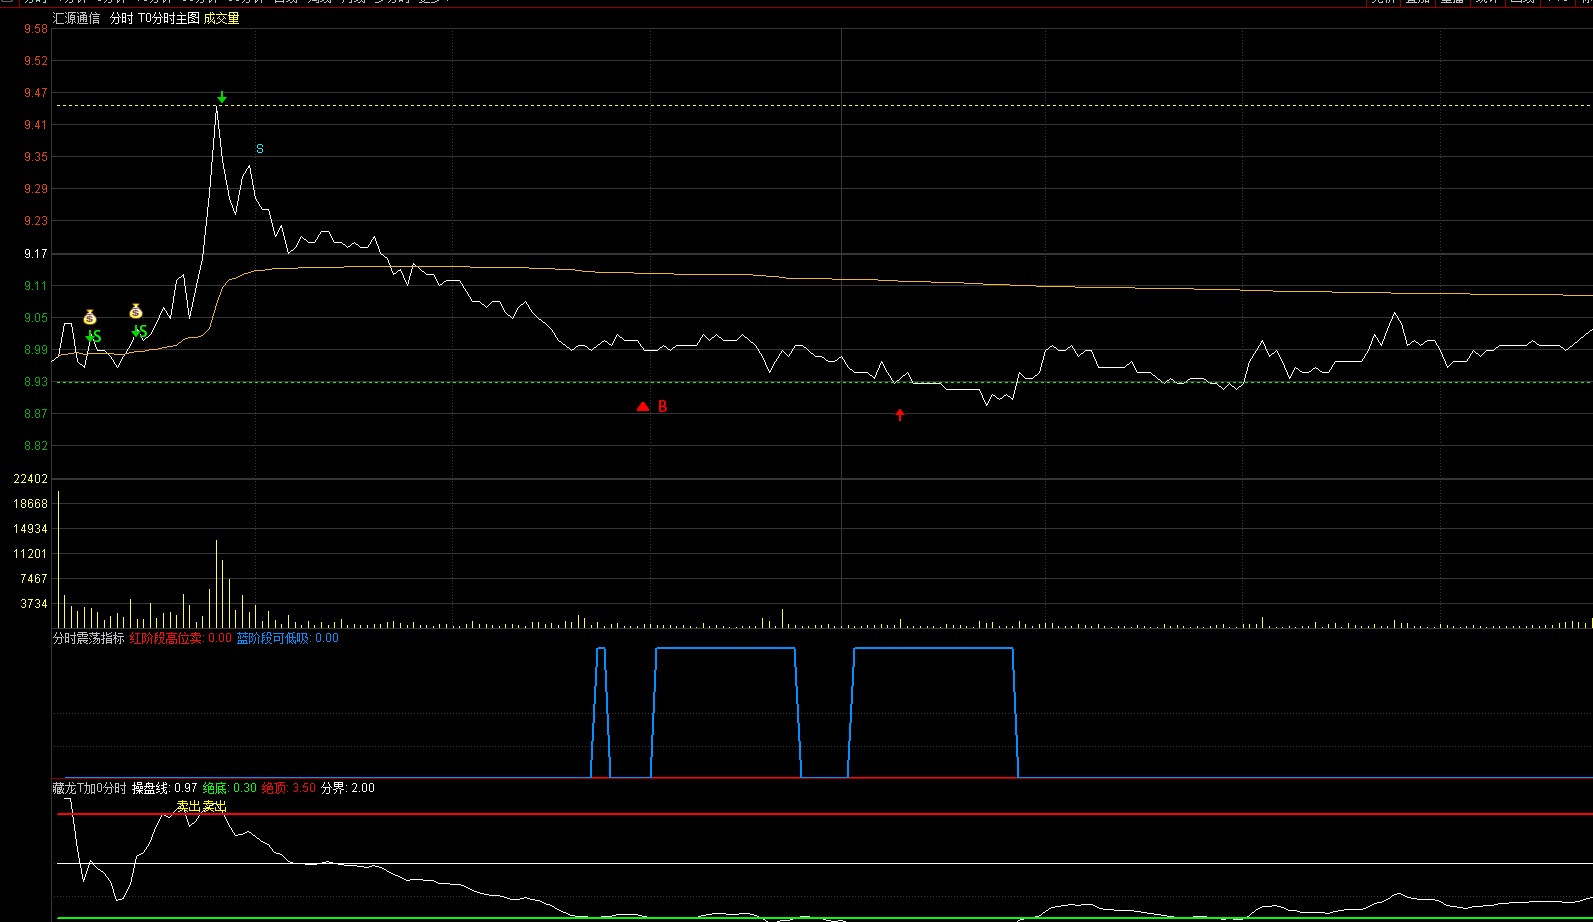Click the 8.93 price axis label
1593x922 pixels.
[x=36, y=382]
